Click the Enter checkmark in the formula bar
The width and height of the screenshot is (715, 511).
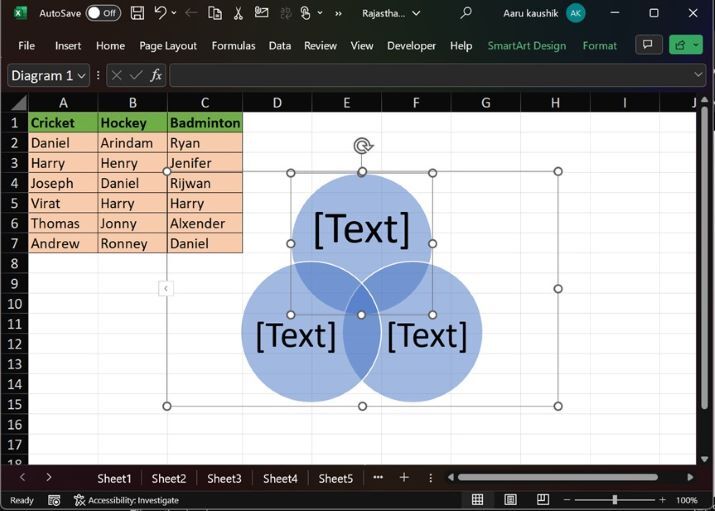(135, 75)
